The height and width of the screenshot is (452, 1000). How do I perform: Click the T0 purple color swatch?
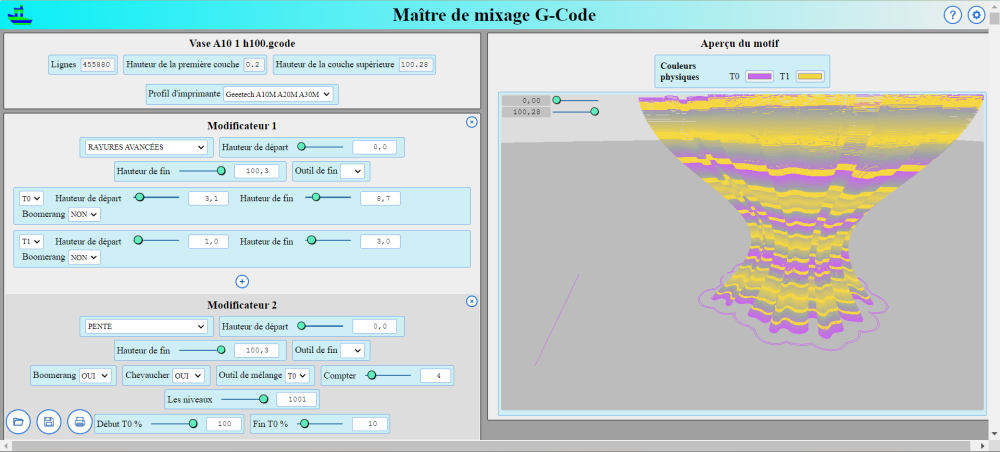pyautogui.click(x=759, y=77)
